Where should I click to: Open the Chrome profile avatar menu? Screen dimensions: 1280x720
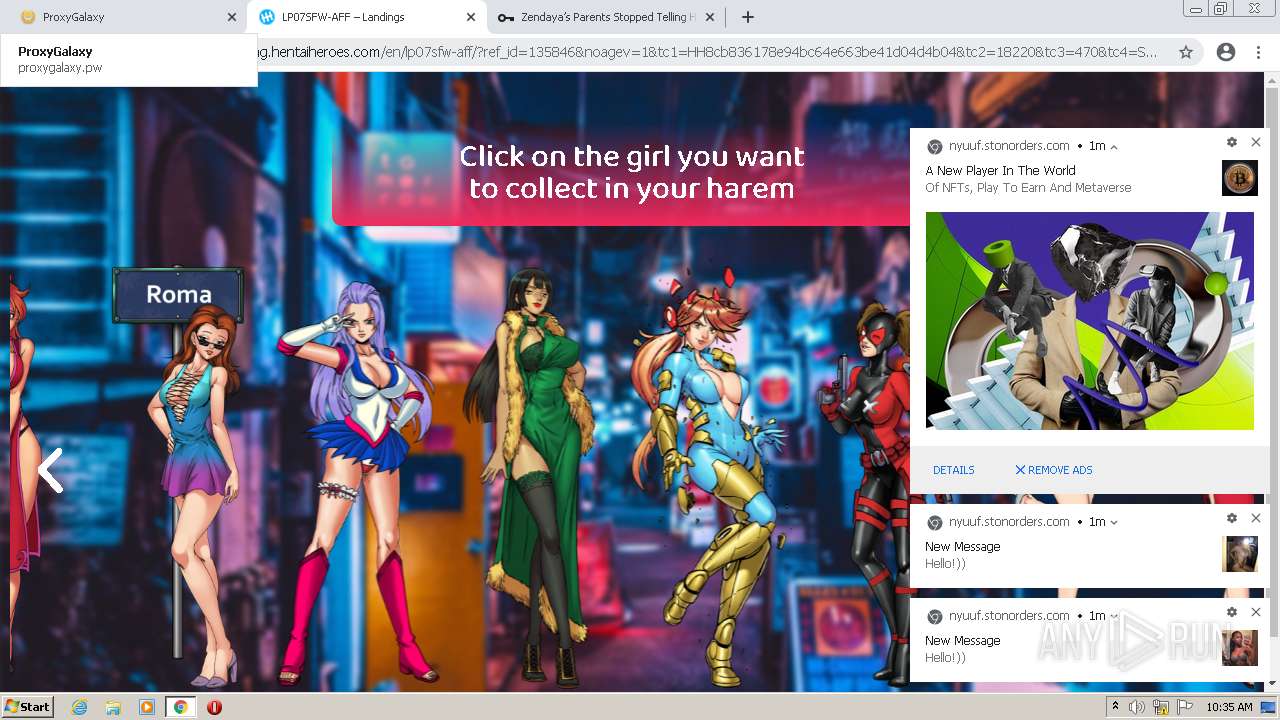point(1226,52)
